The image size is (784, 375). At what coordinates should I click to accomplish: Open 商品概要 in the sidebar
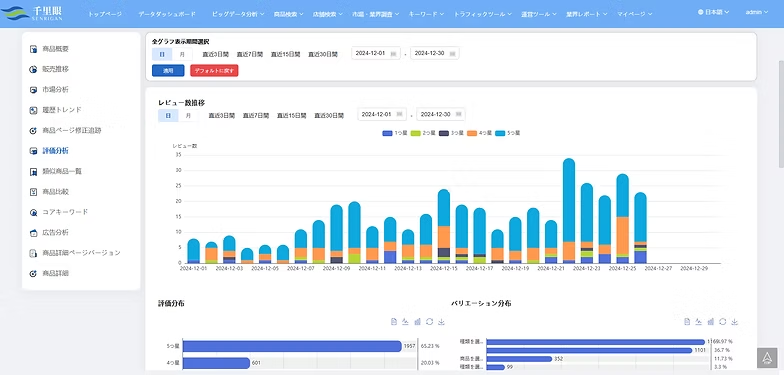point(49,49)
